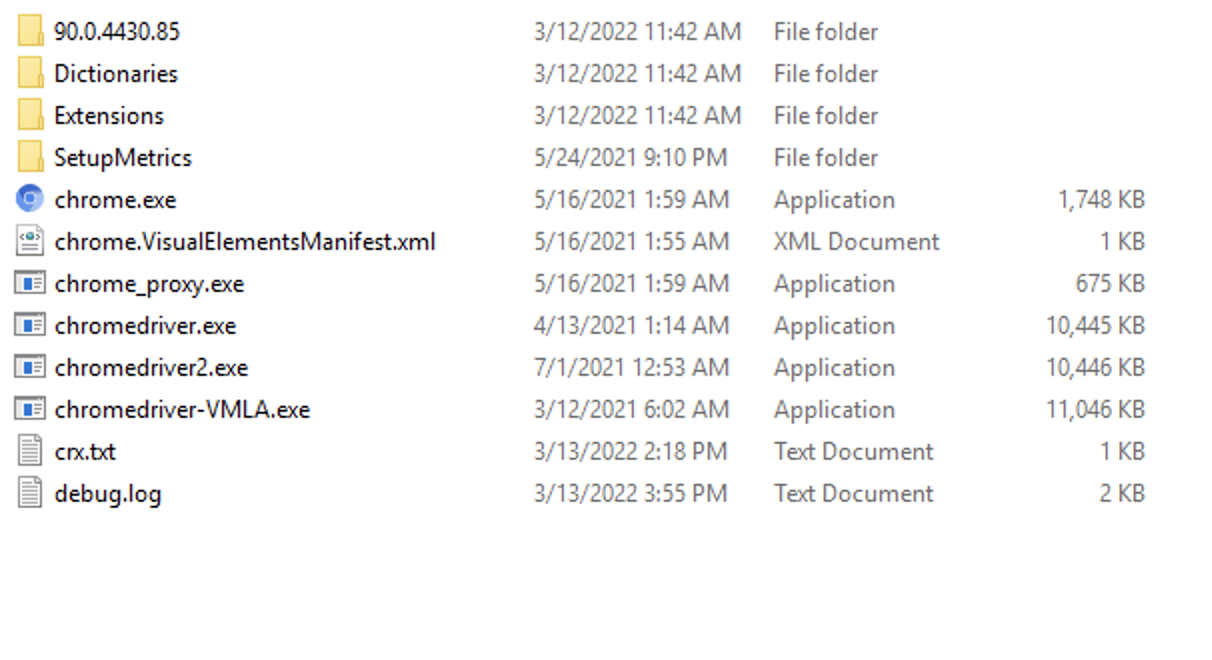Select the 3/13/2022 2:18 PM date of crx.txt

coord(631,451)
